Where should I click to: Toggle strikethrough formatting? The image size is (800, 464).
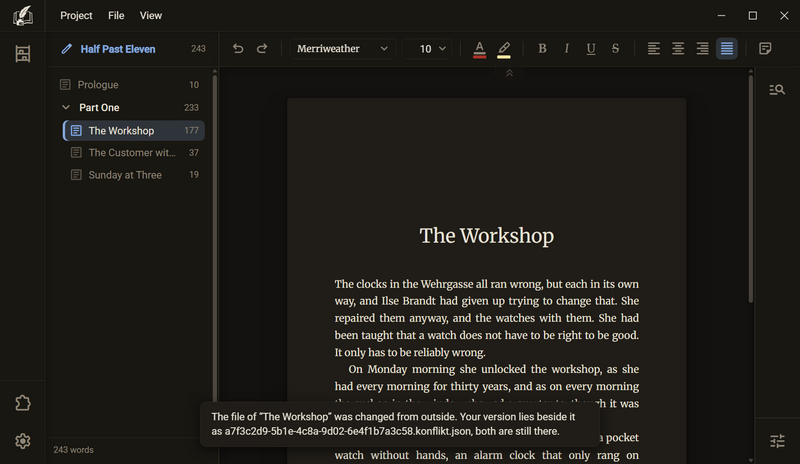[x=615, y=48]
